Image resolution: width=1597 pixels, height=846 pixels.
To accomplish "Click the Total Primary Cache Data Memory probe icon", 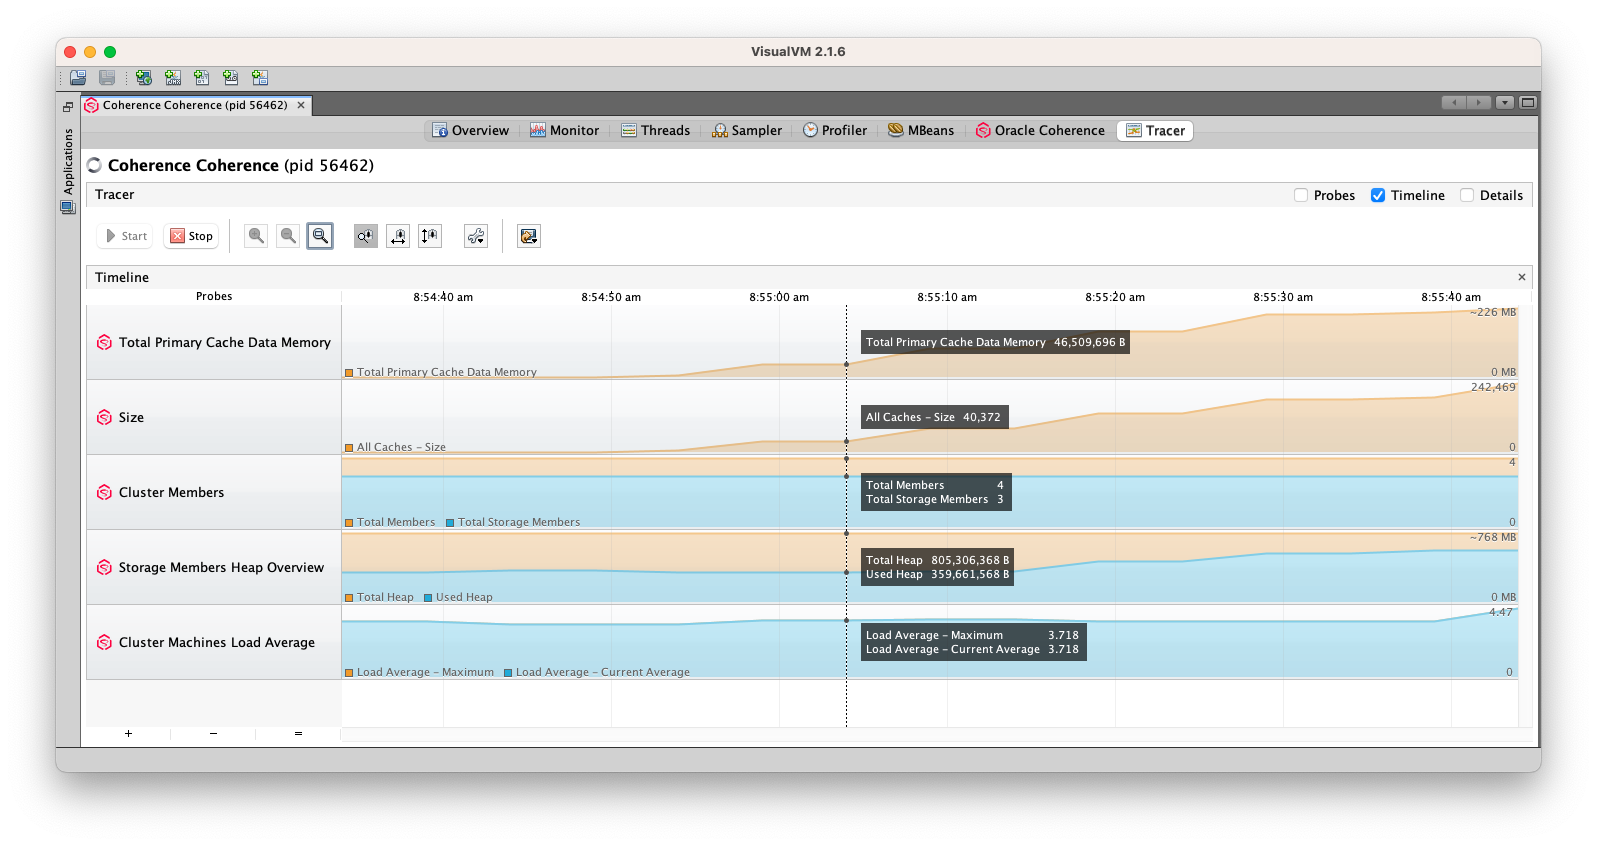I will pyautogui.click(x=104, y=342).
